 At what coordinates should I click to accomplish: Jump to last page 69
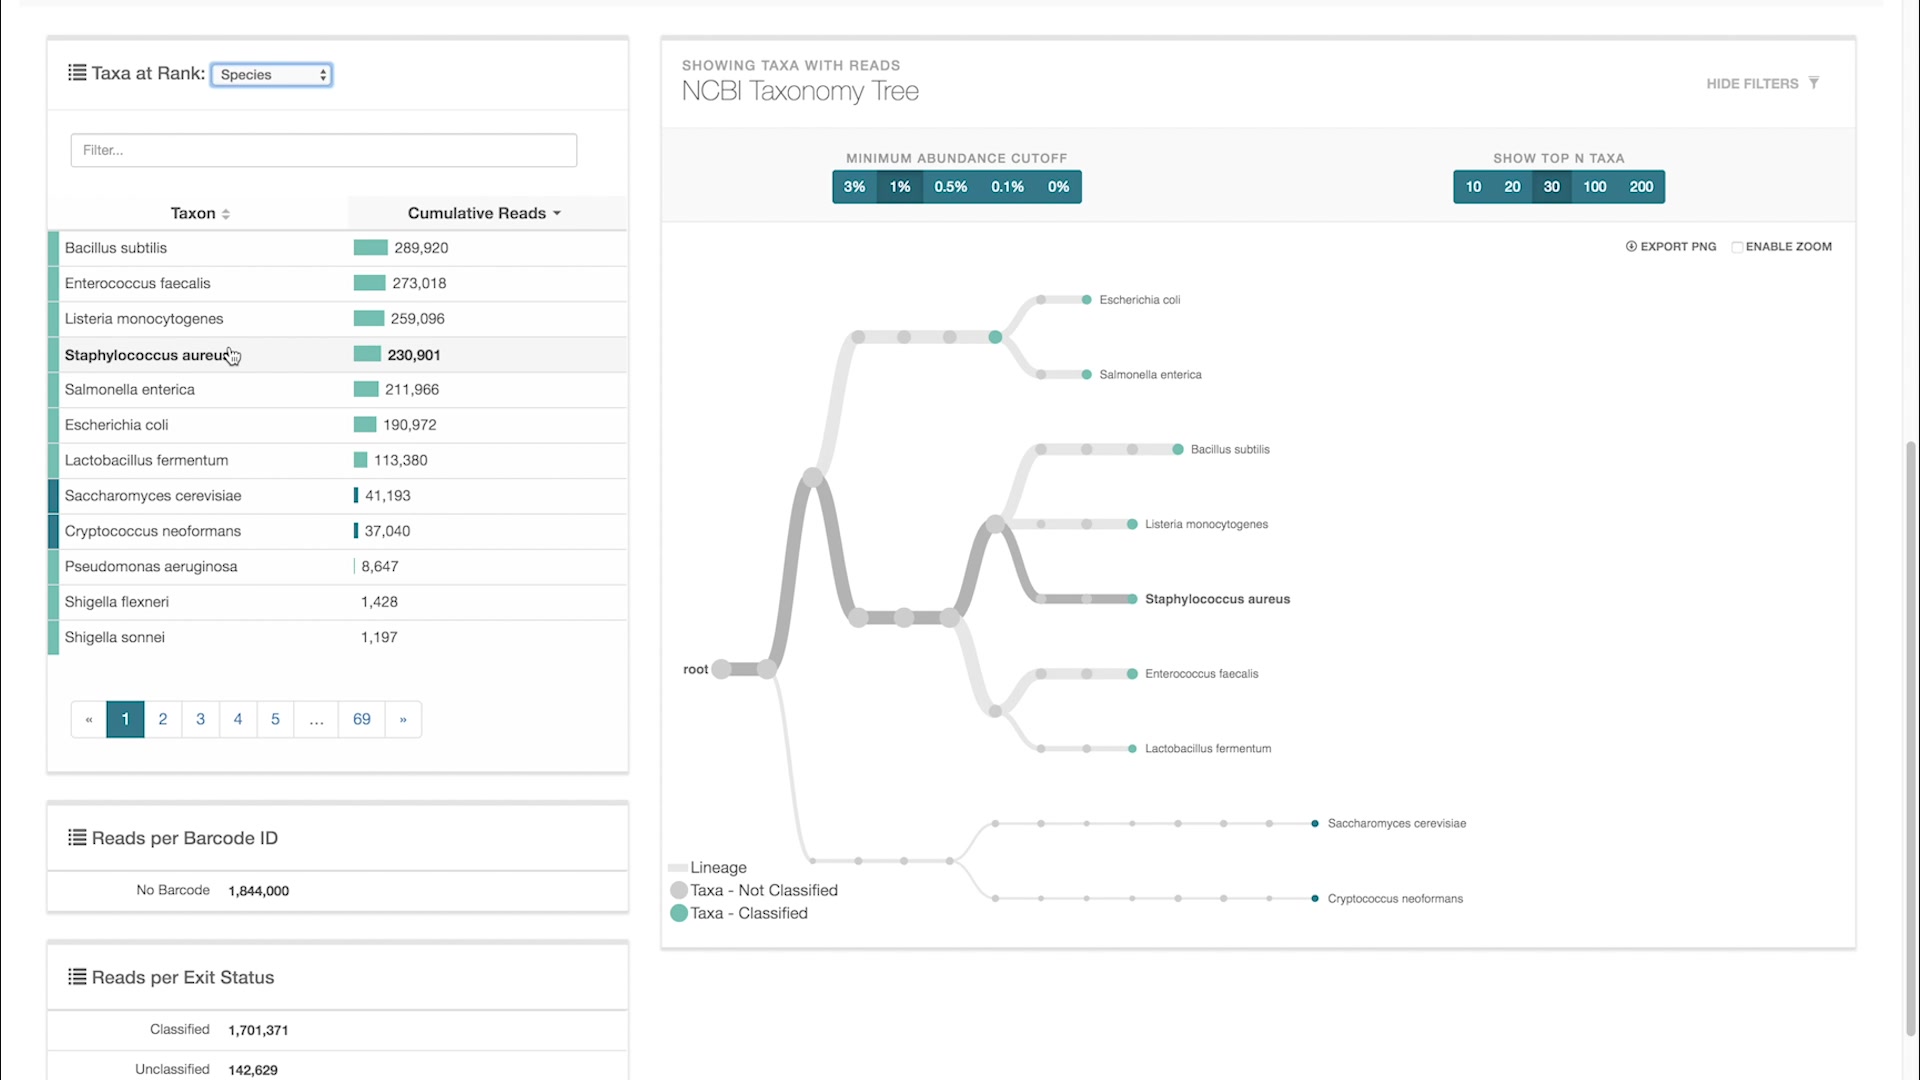click(361, 719)
